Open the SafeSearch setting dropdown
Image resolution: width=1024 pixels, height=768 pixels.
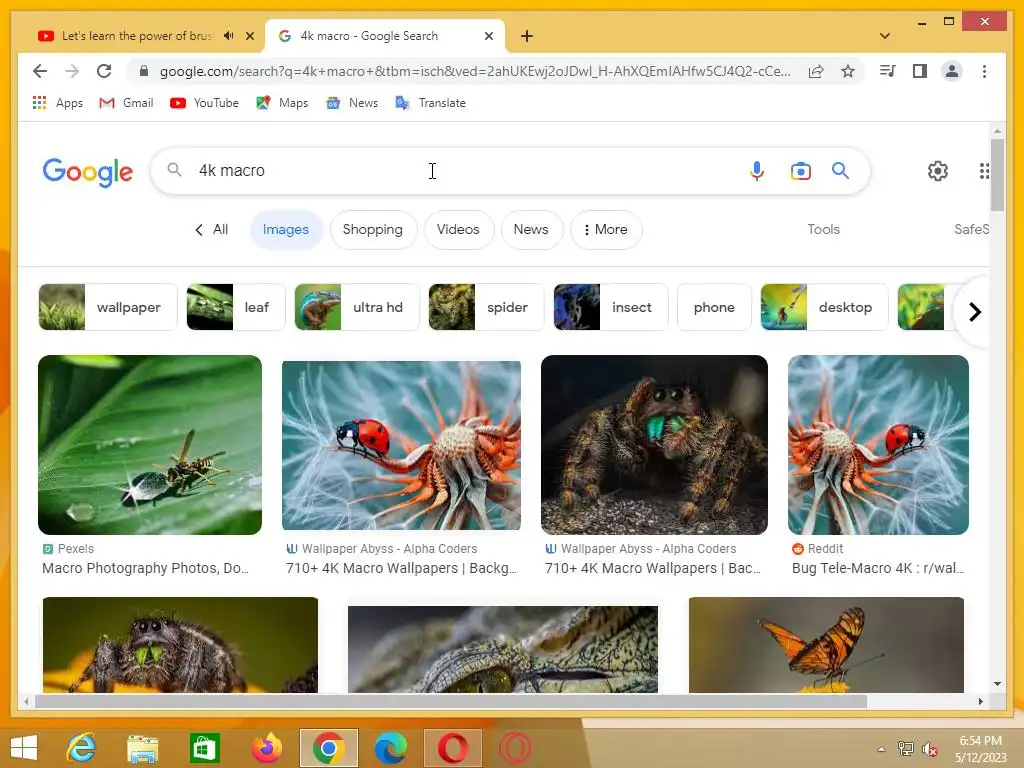(971, 229)
